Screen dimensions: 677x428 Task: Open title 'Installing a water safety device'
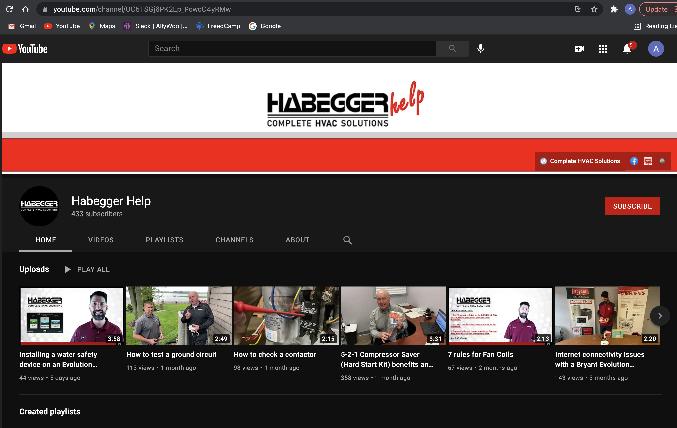[59, 359]
